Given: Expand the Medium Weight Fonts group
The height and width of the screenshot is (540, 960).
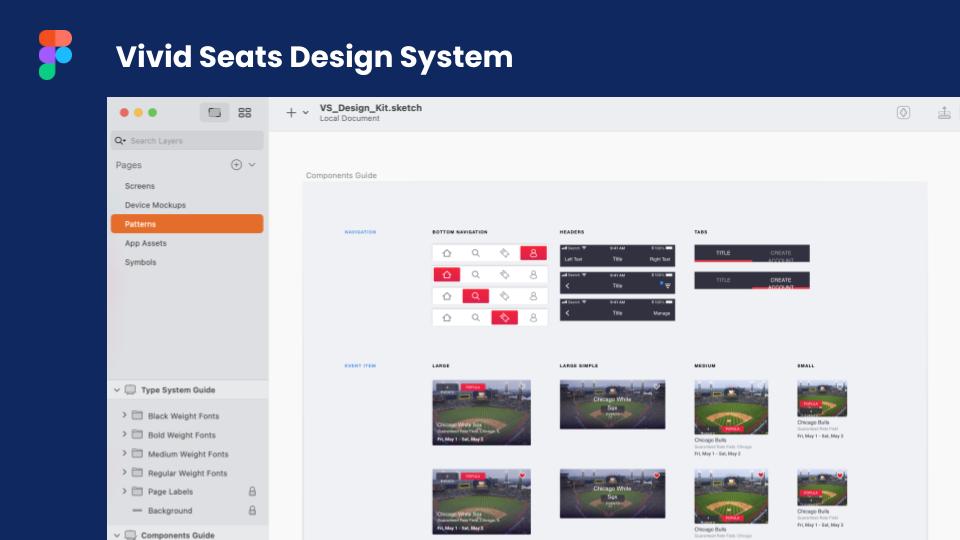Looking at the screenshot, I should [124, 453].
